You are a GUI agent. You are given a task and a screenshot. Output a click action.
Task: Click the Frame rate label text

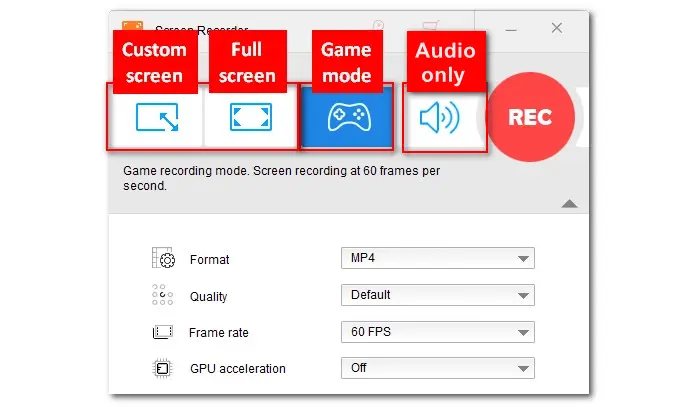click(x=219, y=333)
